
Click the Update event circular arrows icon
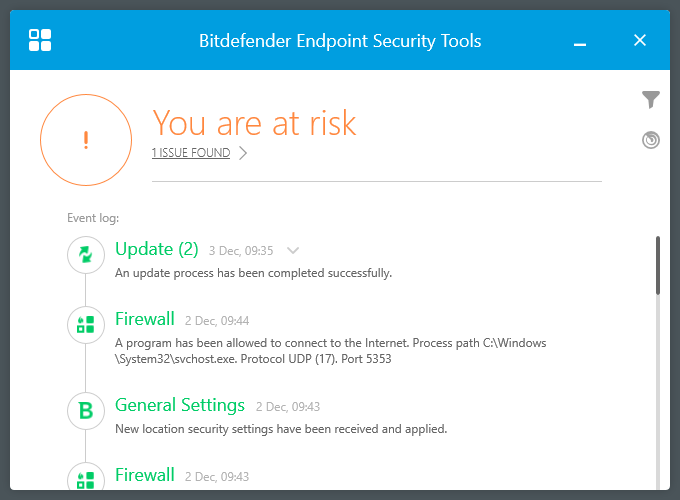(x=86, y=256)
